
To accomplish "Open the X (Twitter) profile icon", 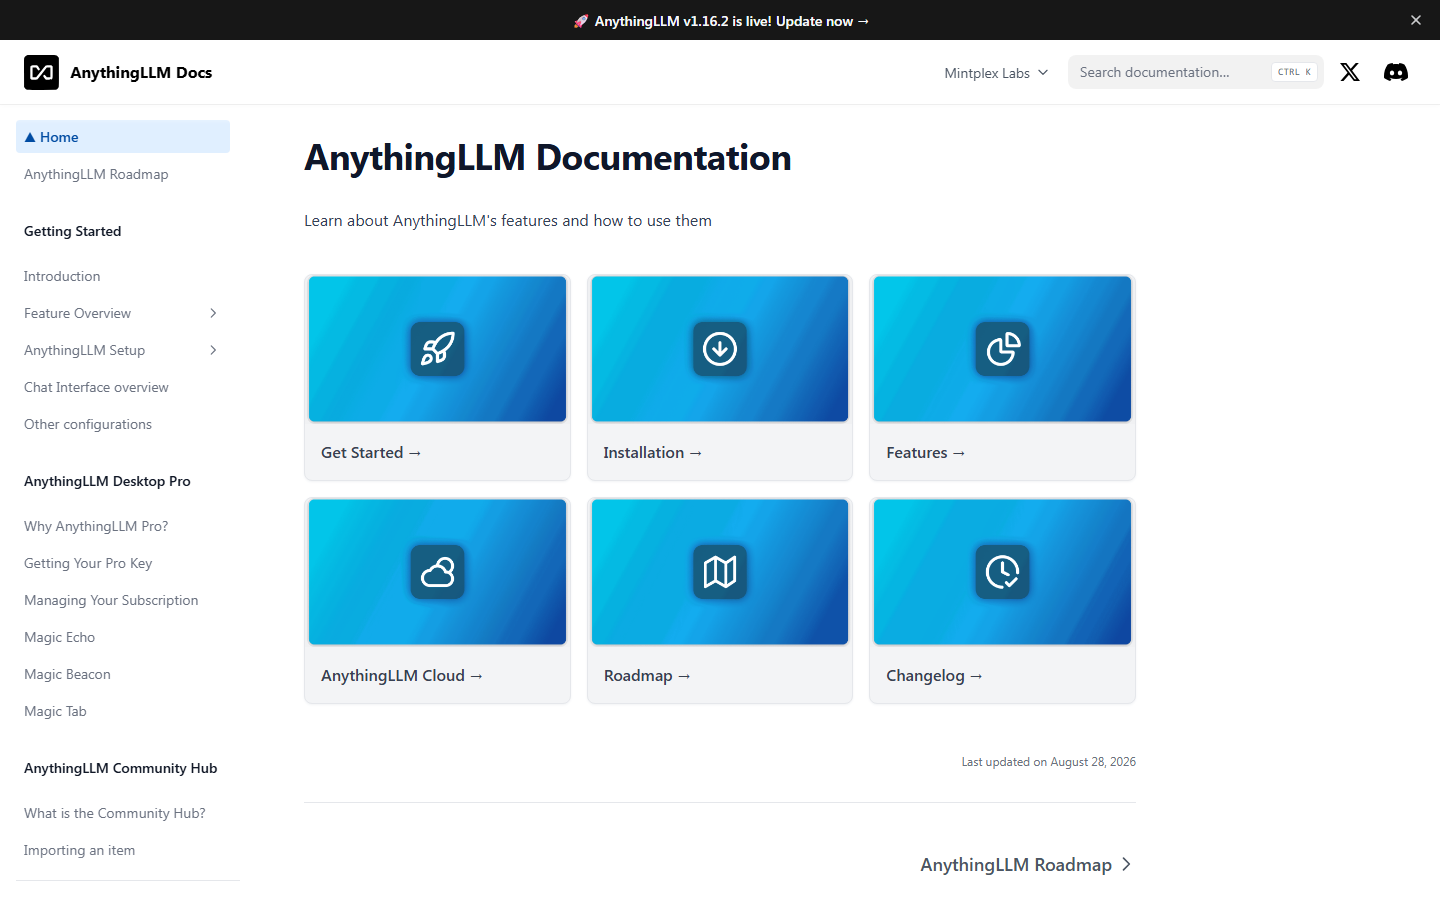I will [1350, 72].
